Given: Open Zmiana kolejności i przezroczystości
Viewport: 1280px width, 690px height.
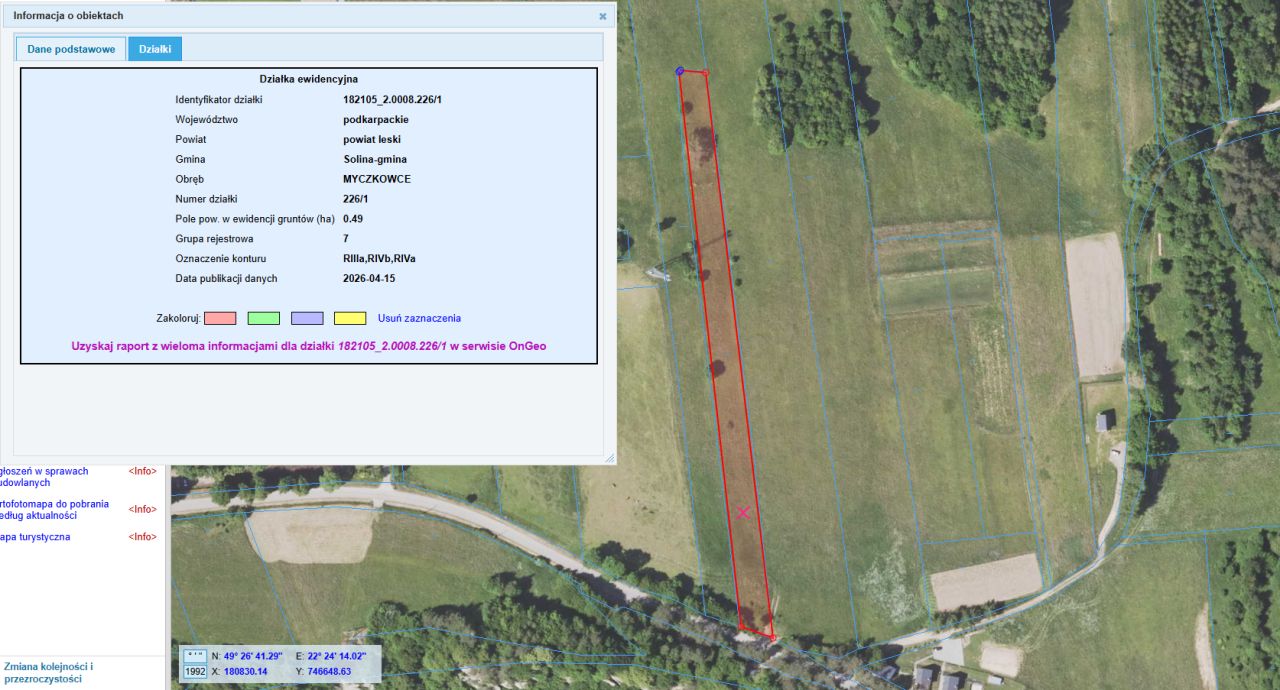Looking at the screenshot, I should click(48, 673).
